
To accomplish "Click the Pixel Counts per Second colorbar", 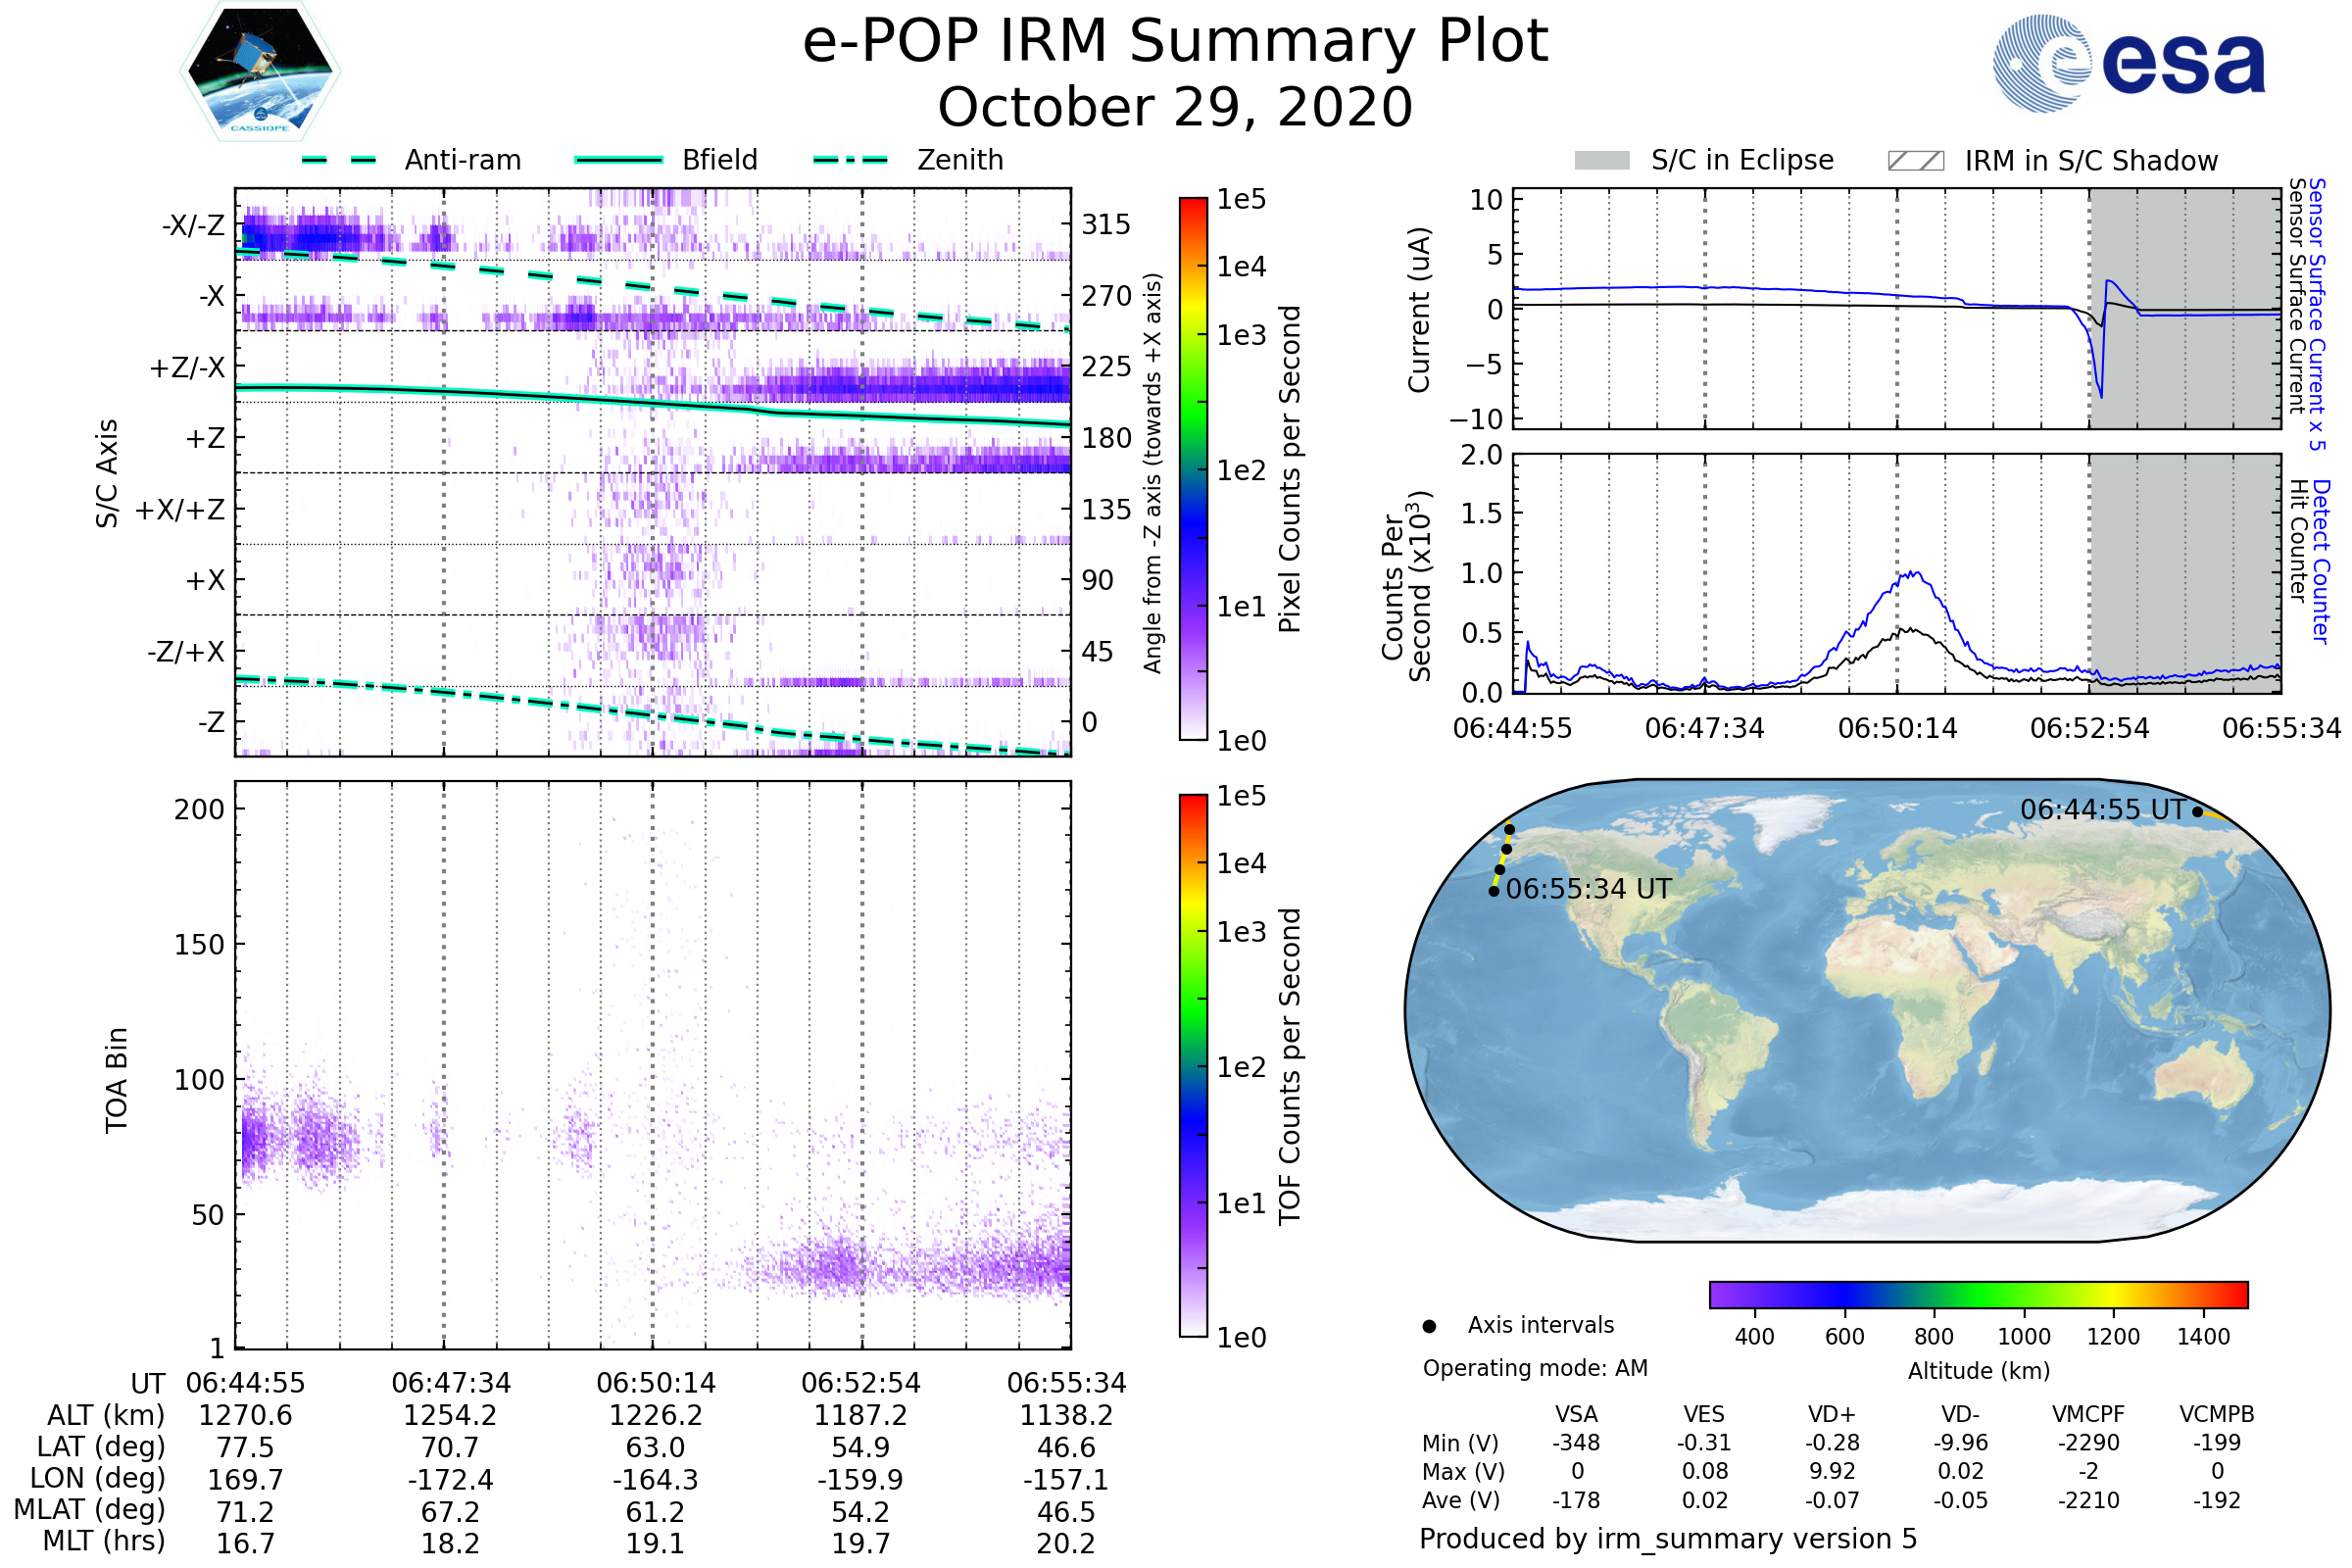I will pyautogui.click(x=1193, y=469).
